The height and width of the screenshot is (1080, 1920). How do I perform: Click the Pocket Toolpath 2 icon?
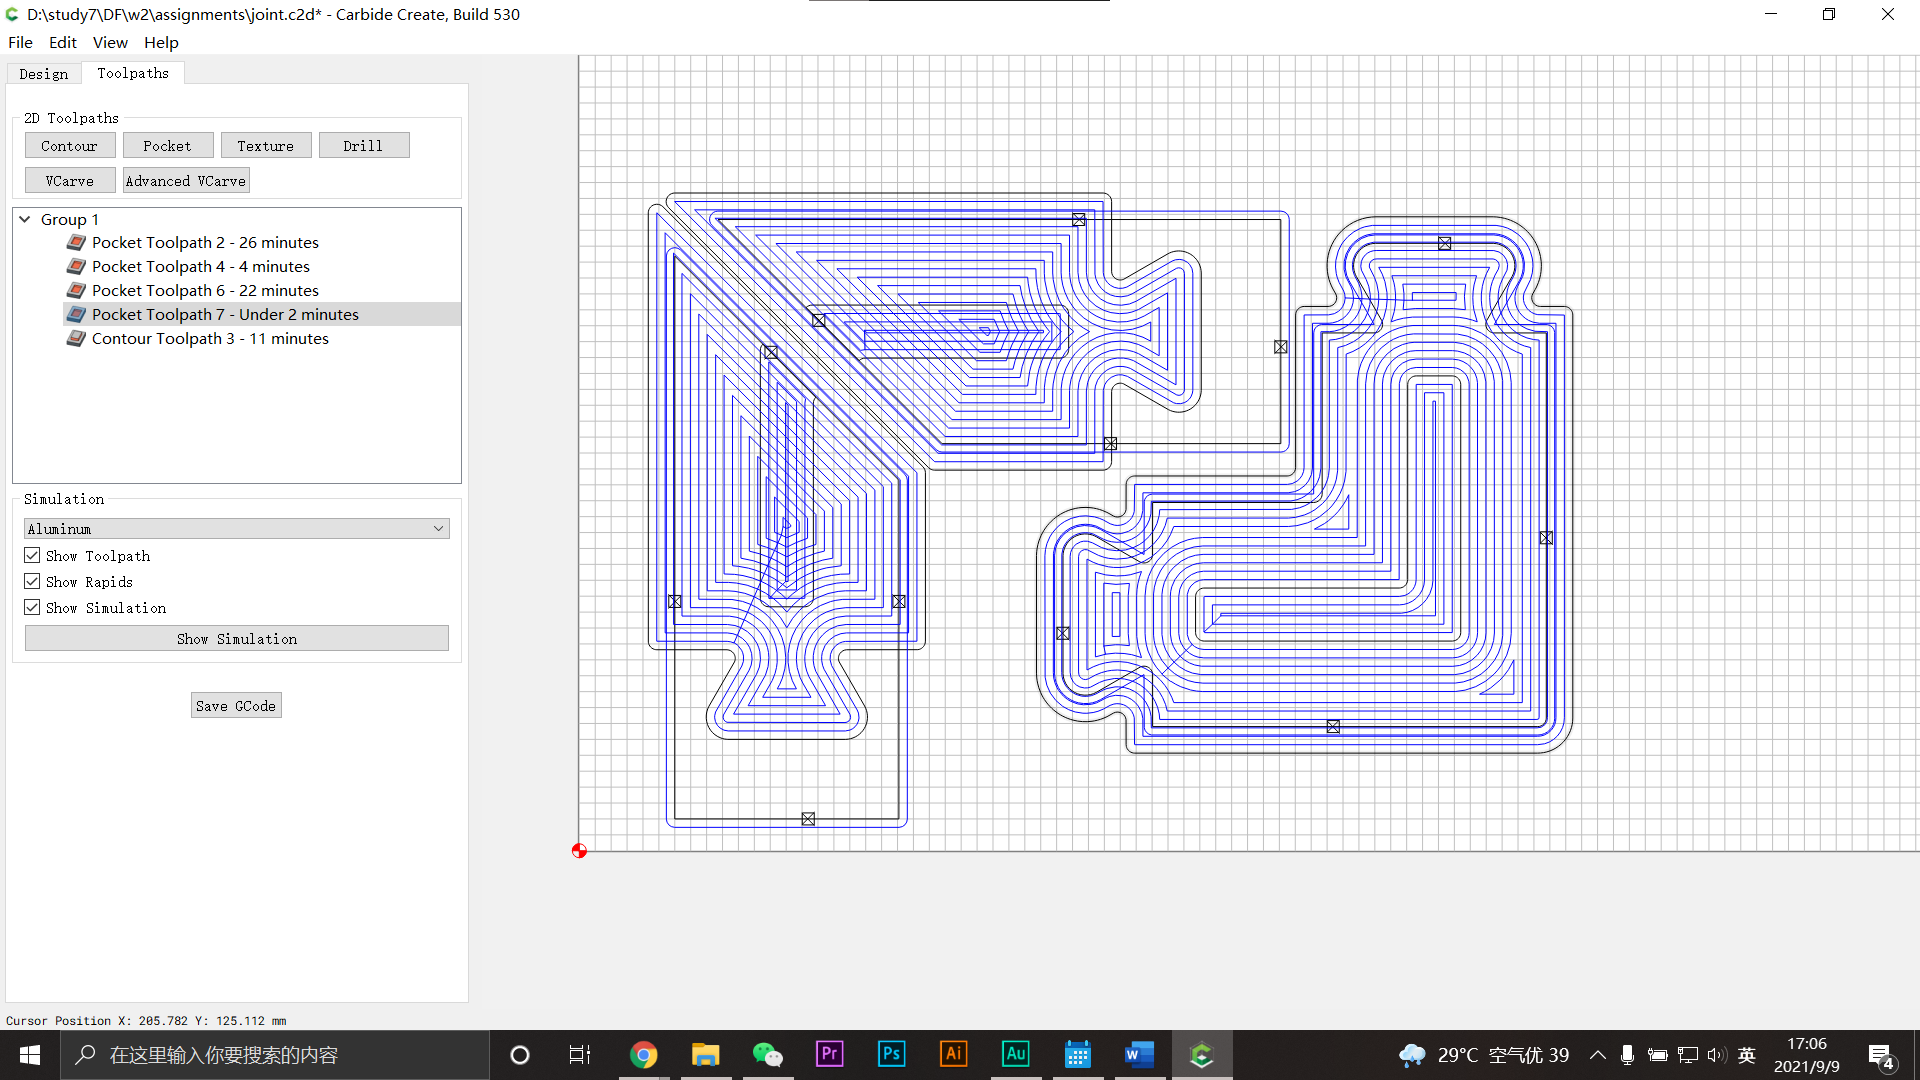pos(76,242)
